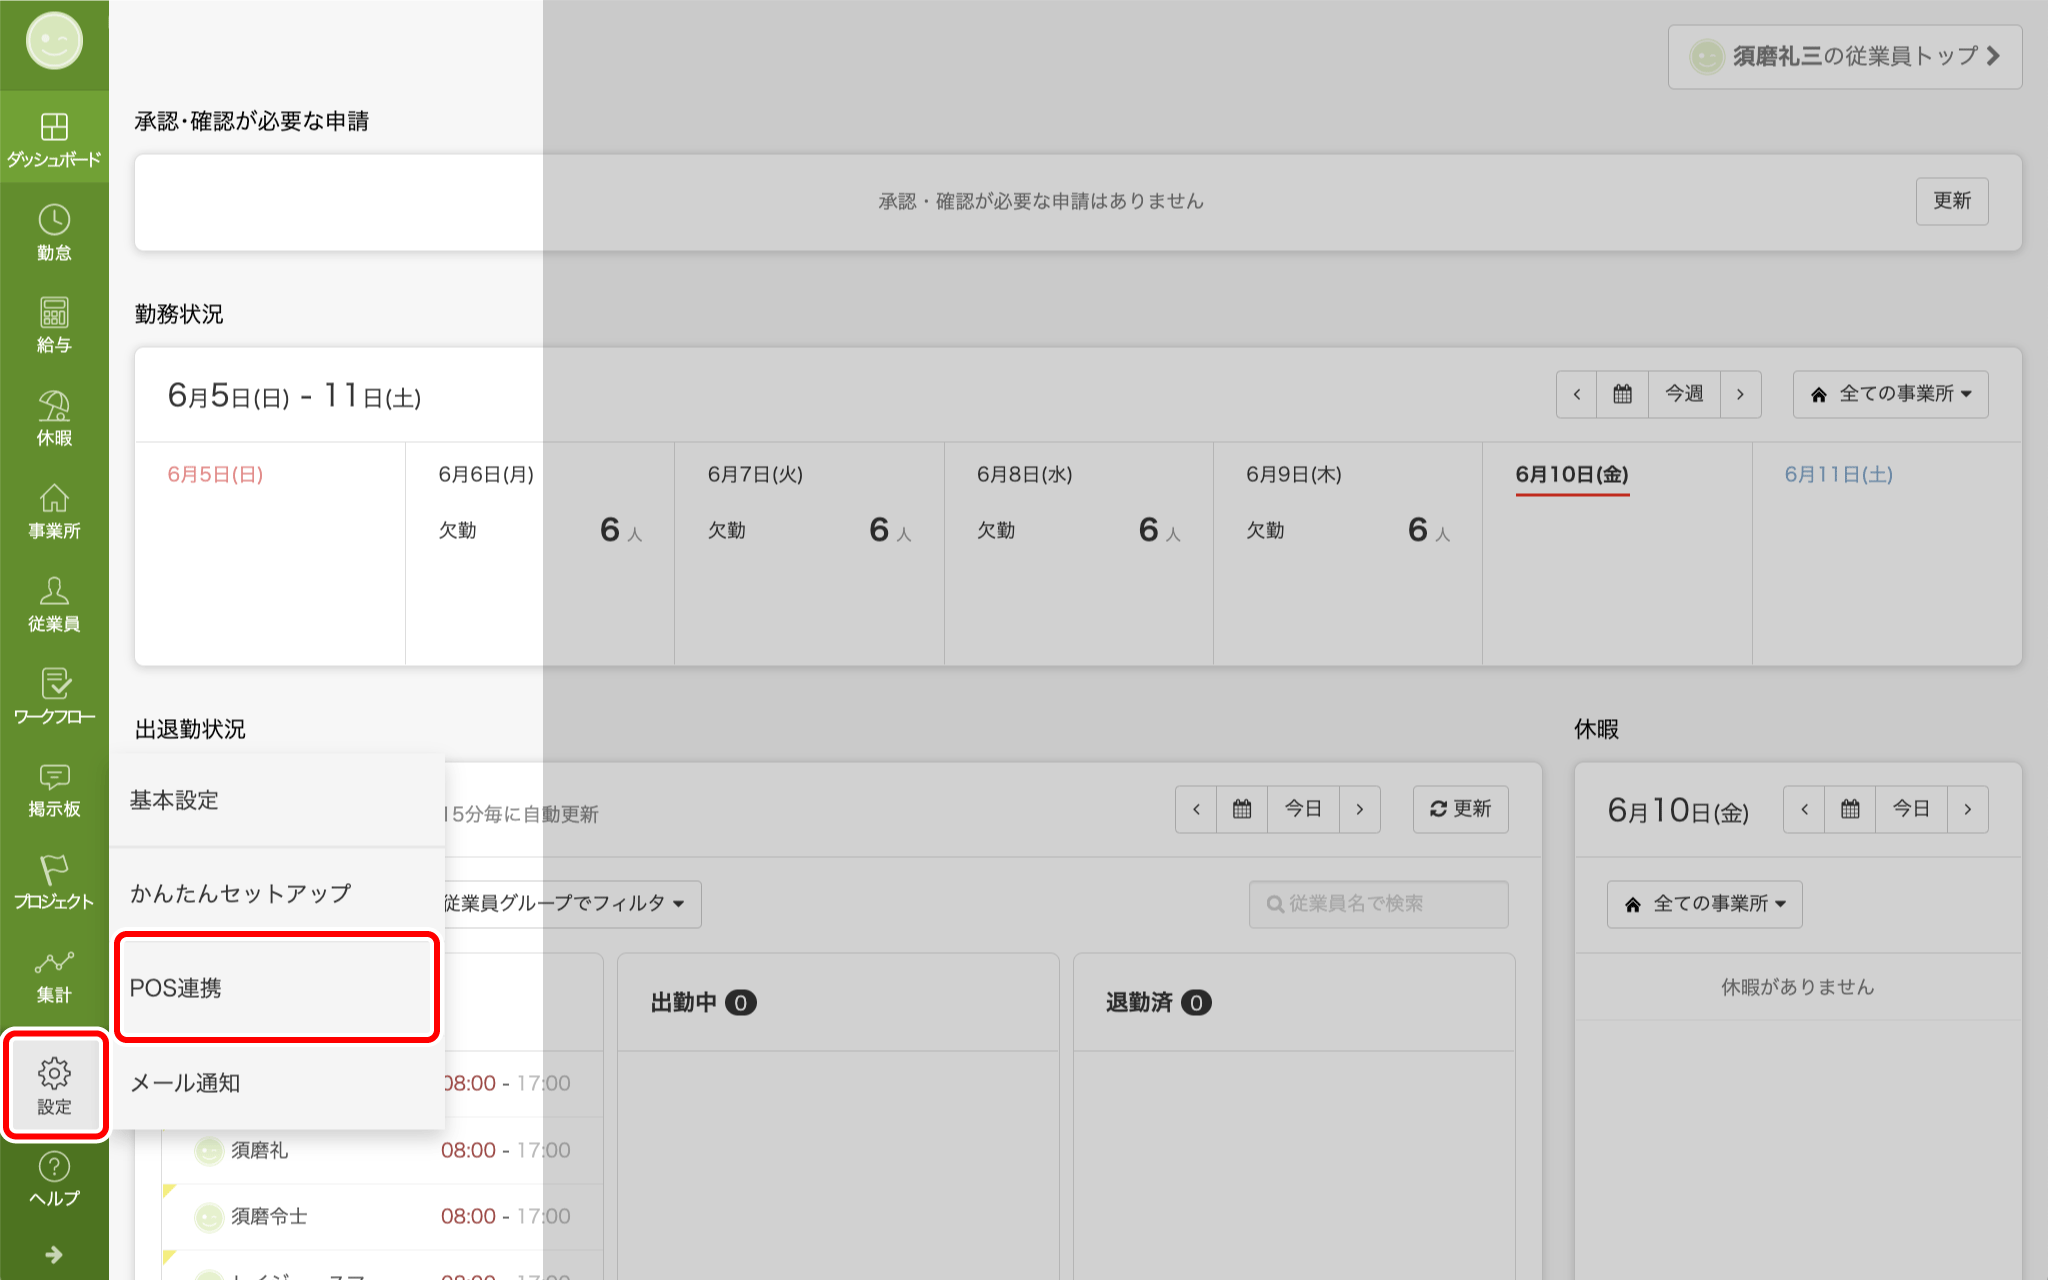The height and width of the screenshot is (1280, 2048).
Task: Click the 6月7日(火) day column
Action: (809, 554)
